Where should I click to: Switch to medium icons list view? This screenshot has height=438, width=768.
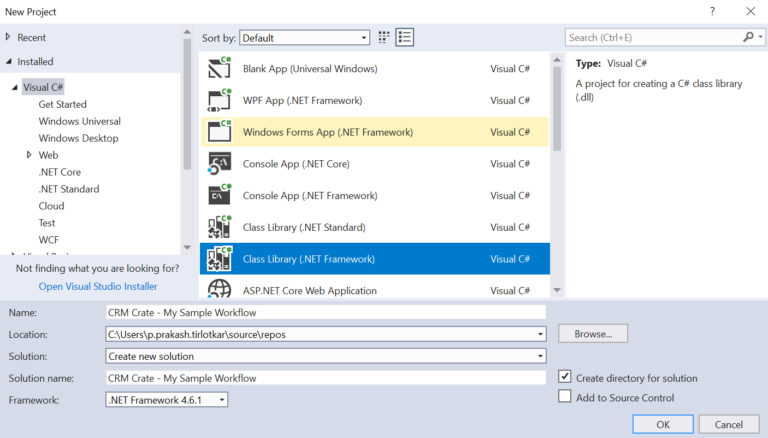tap(405, 37)
